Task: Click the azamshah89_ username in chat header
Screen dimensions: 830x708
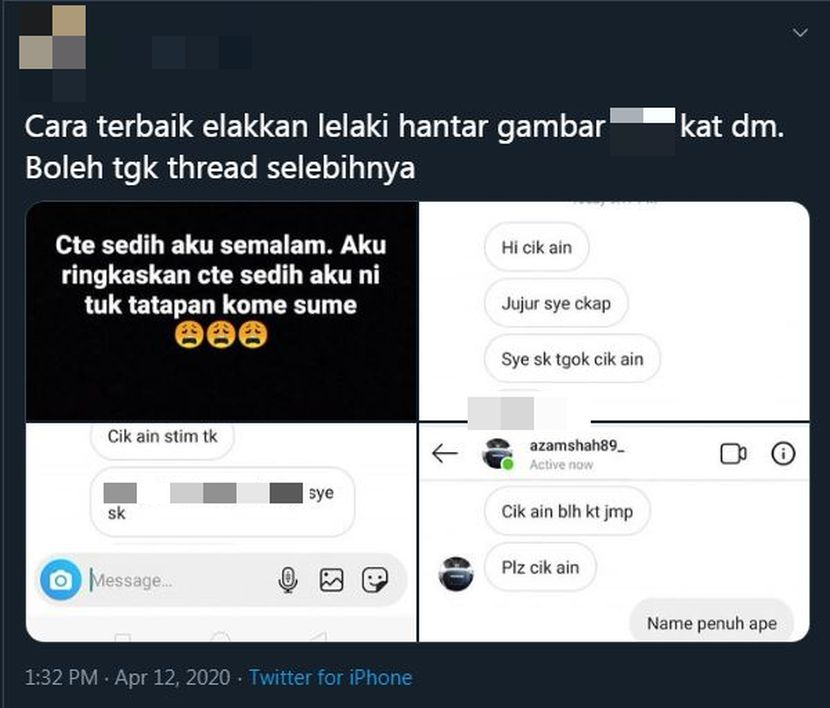Action: pyautogui.click(x=577, y=446)
